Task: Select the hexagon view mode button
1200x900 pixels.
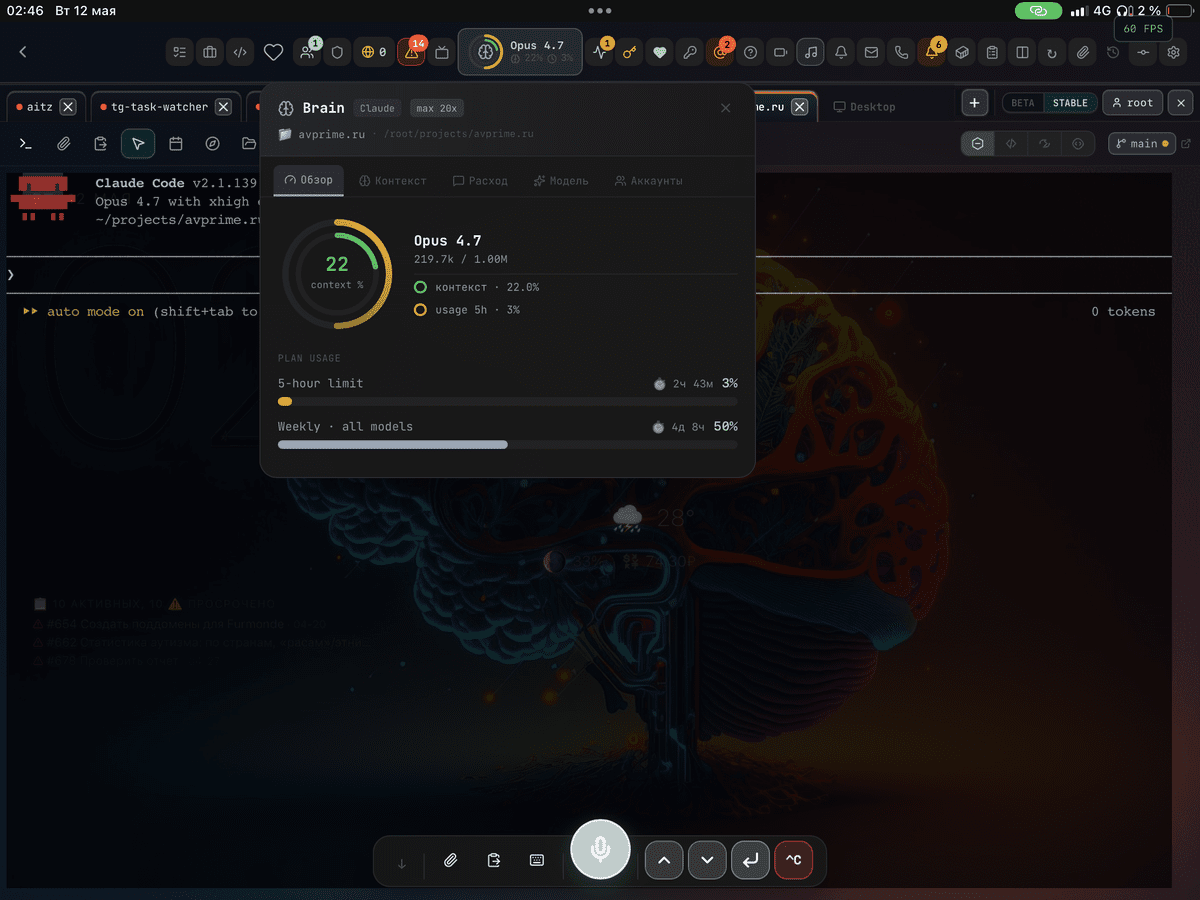Action: point(978,144)
